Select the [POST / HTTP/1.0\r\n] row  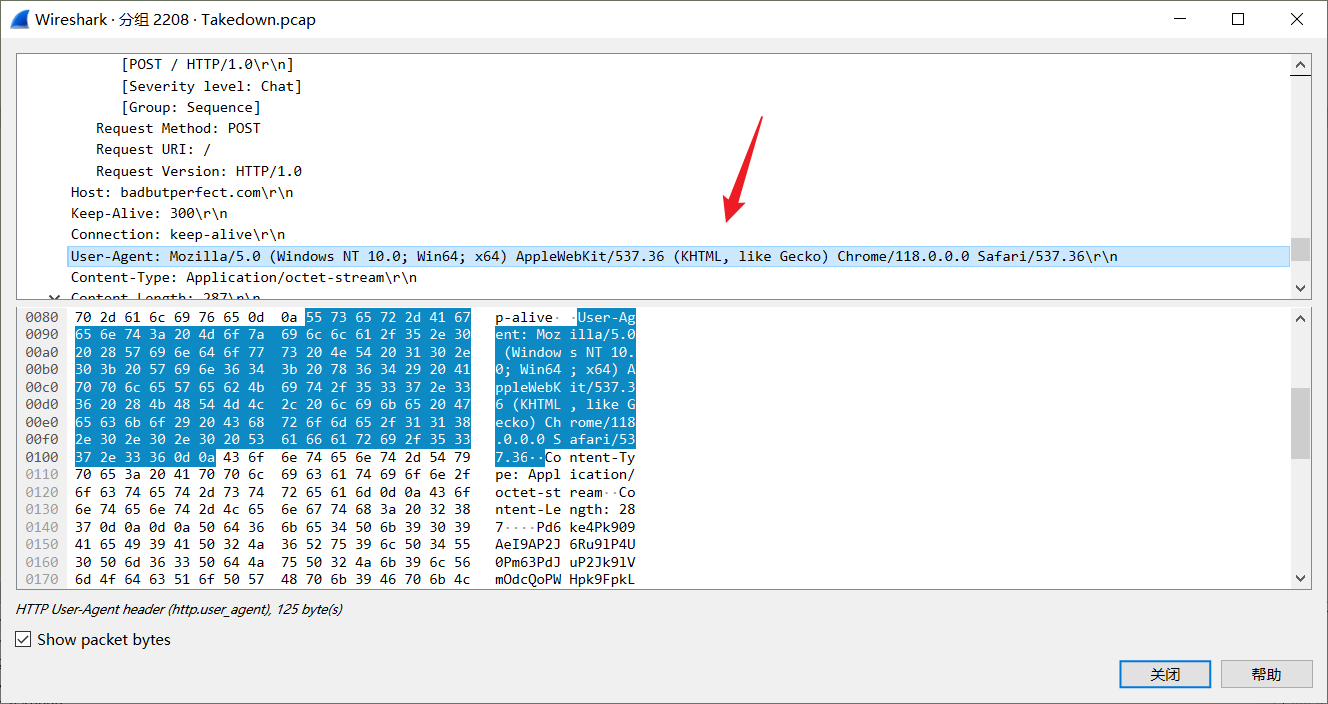[x=207, y=64]
